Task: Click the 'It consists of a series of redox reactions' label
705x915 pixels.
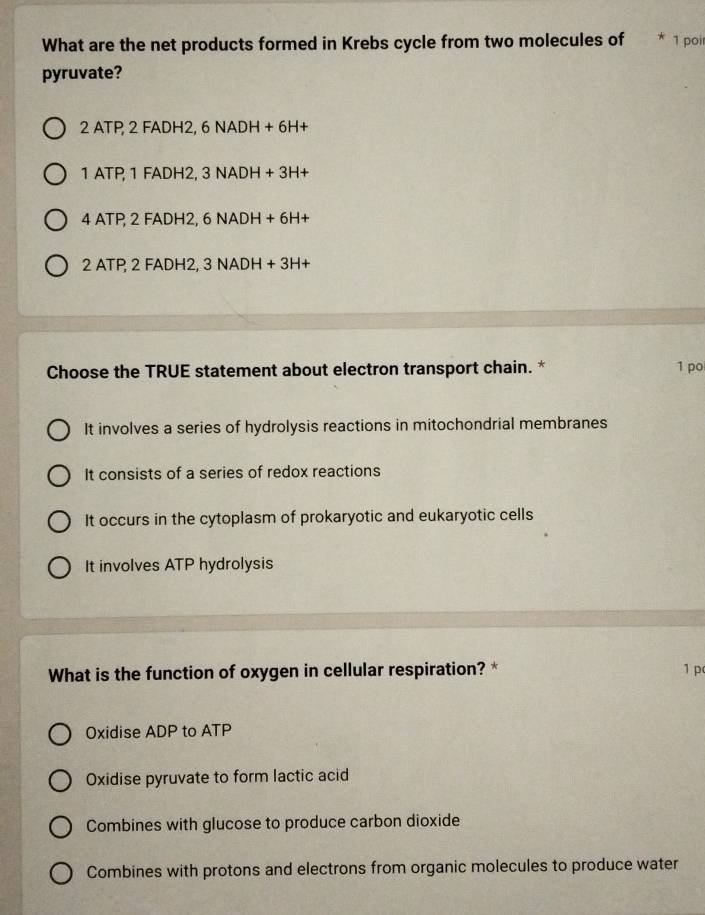Action: click(x=232, y=472)
